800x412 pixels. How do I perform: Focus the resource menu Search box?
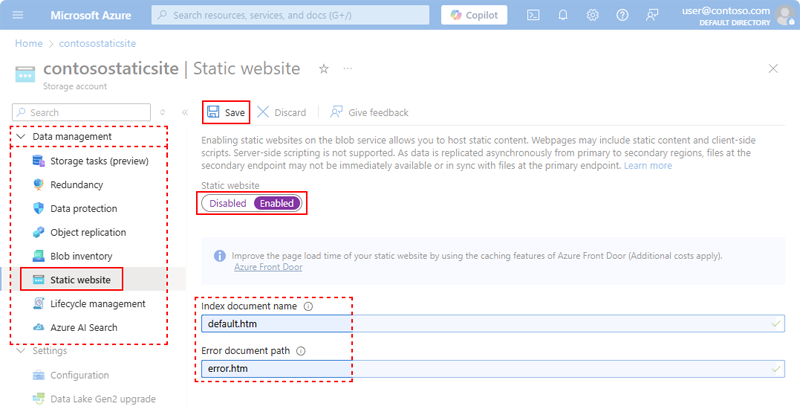tap(82, 112)
